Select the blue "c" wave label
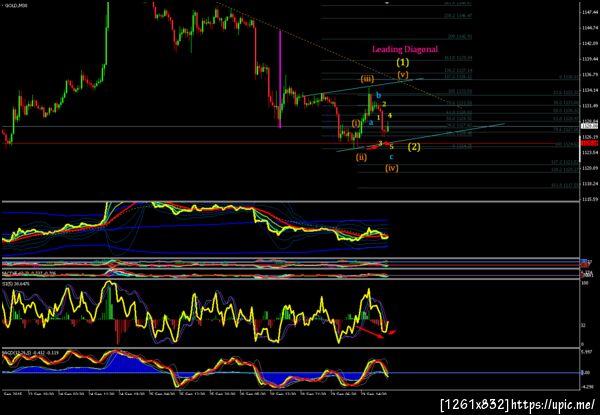The image size is (600, 415). [391, 156]
